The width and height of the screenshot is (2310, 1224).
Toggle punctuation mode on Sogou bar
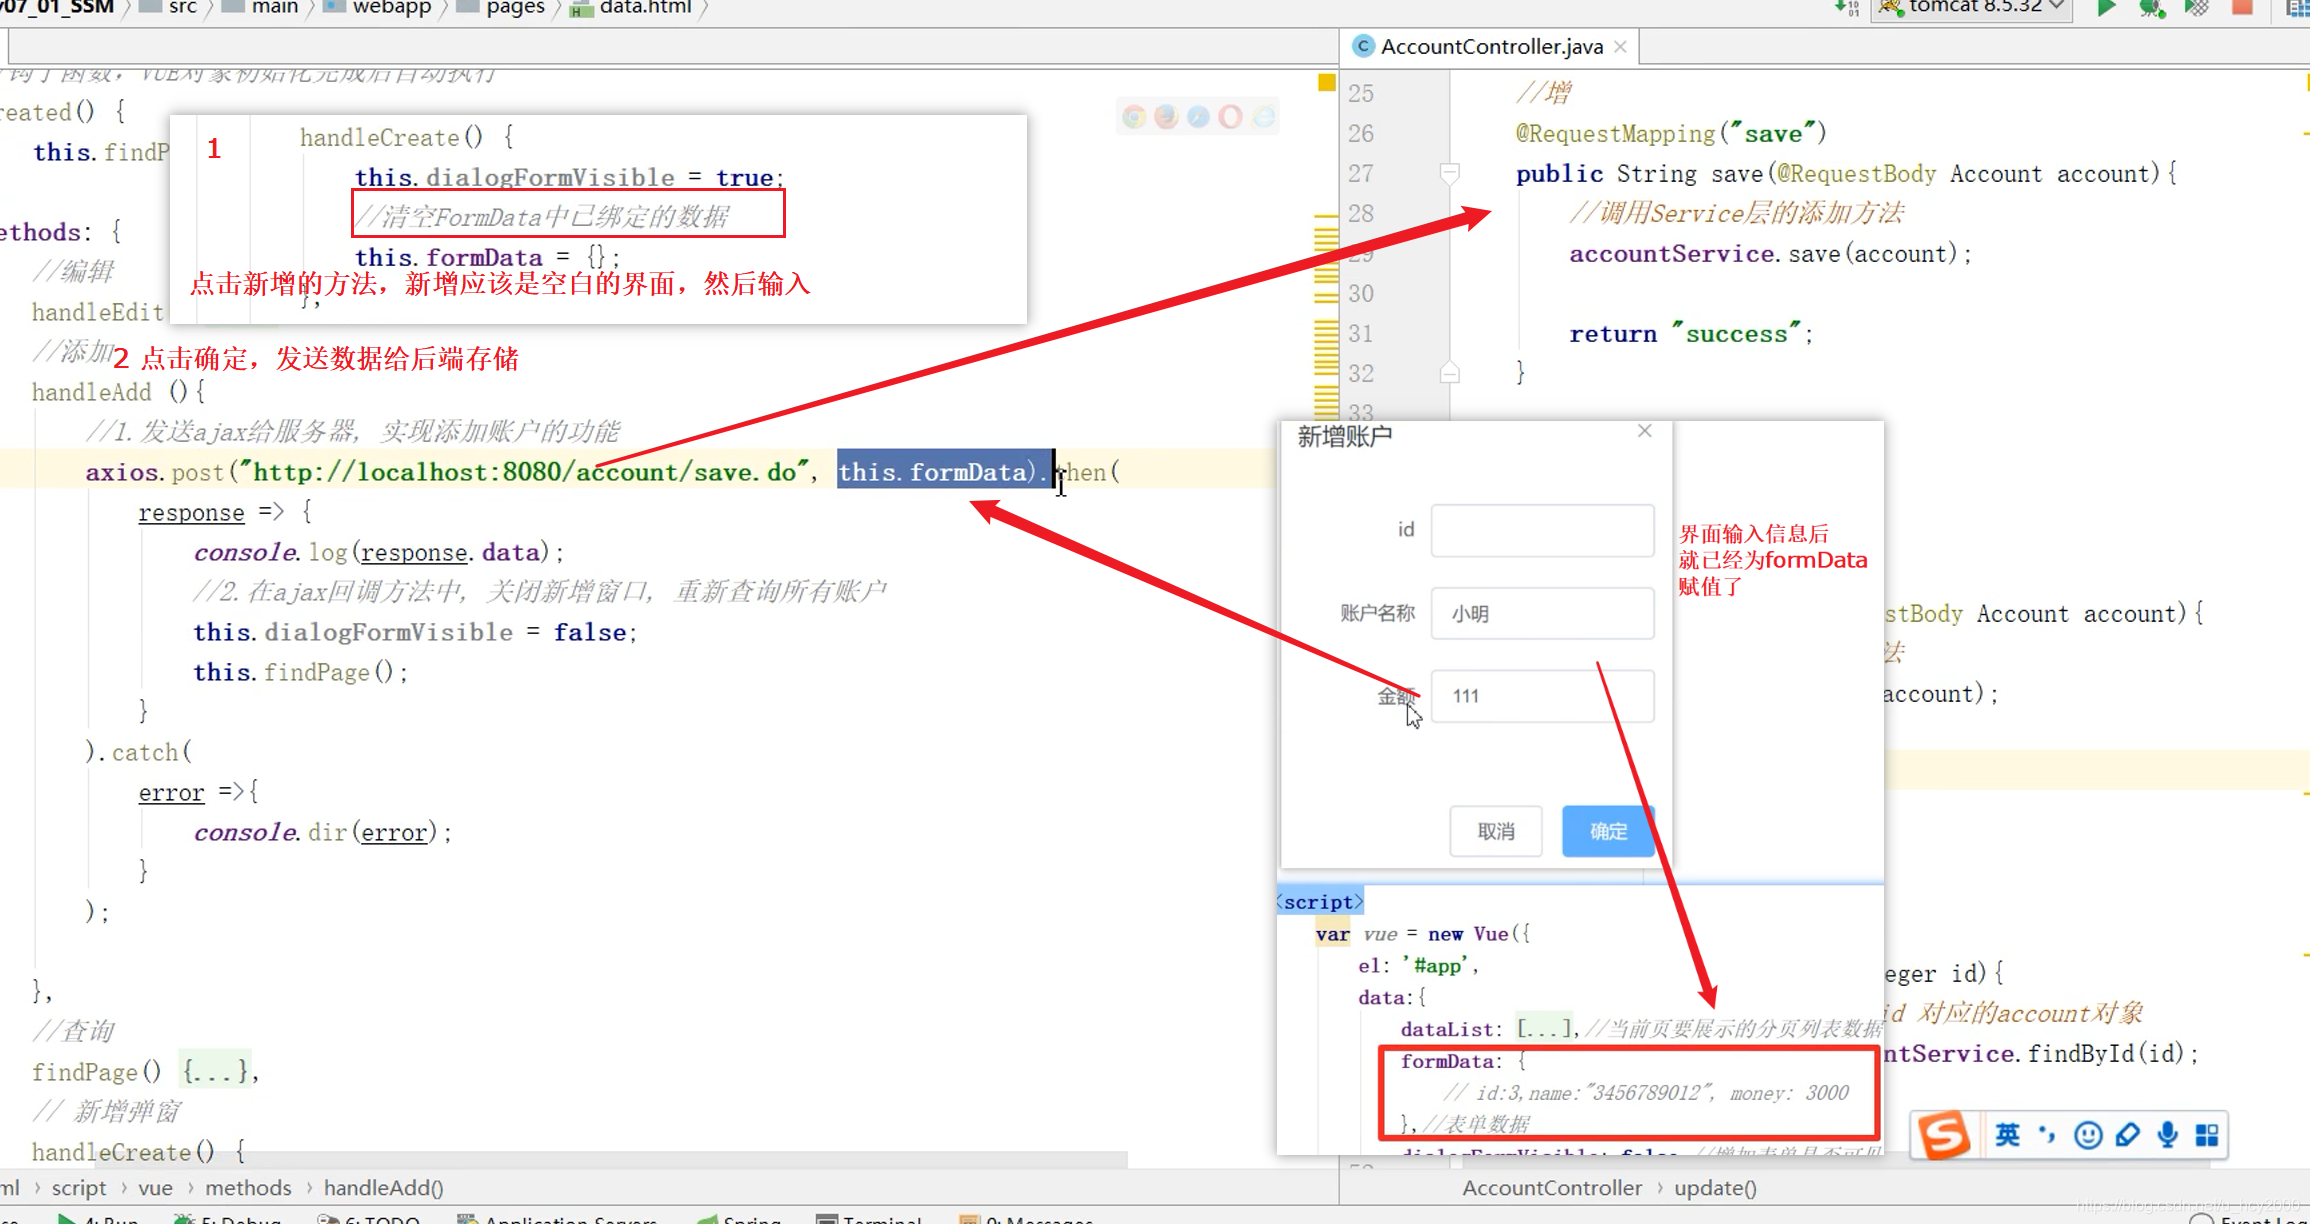(x=2047, y=1135)
